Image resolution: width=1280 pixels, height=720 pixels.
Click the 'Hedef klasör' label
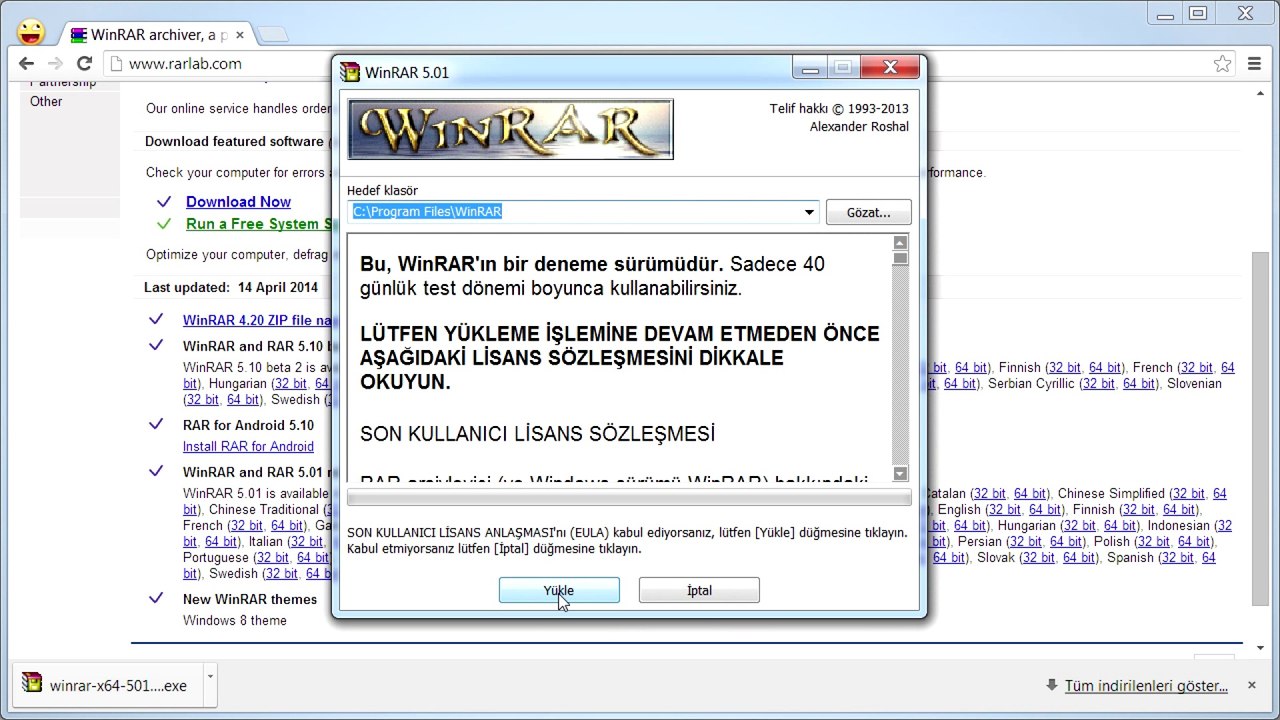pyautogui.click(x=382, y=191)
